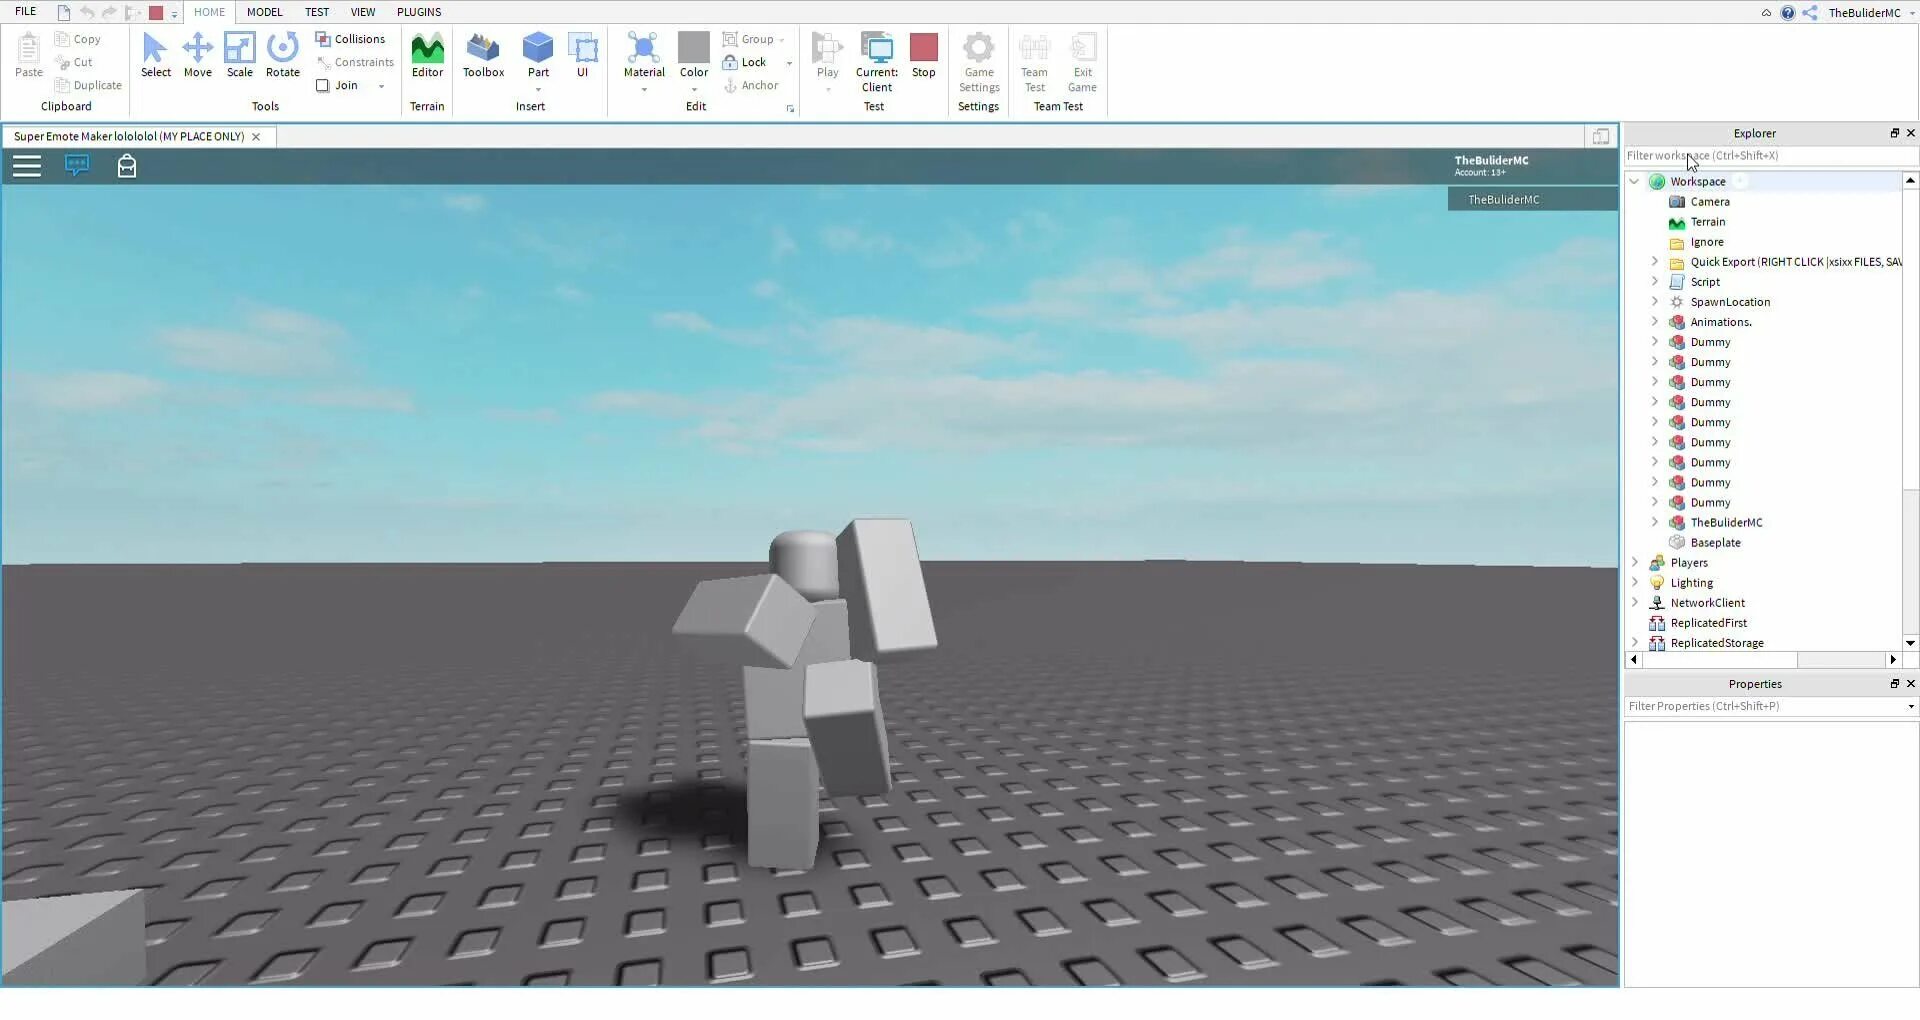Expand the Animations. model node

(x=1654, y=321)
